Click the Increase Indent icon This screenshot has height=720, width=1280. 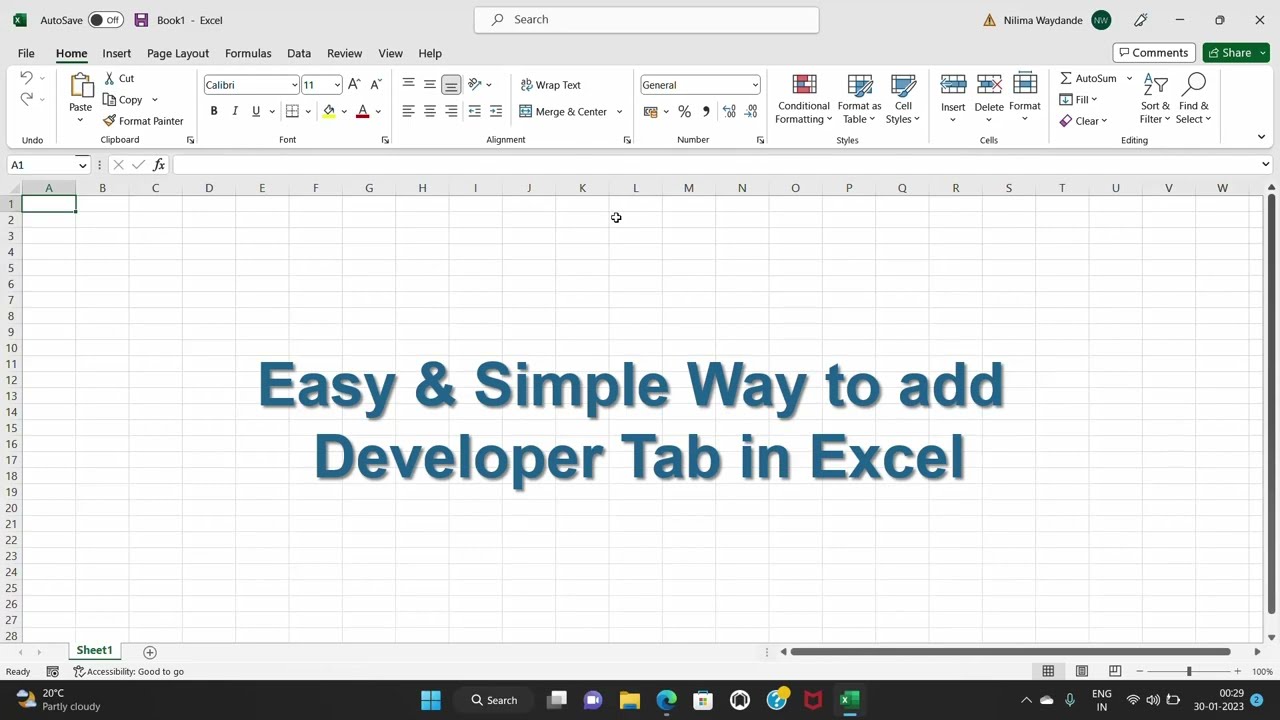click(496, 111)
